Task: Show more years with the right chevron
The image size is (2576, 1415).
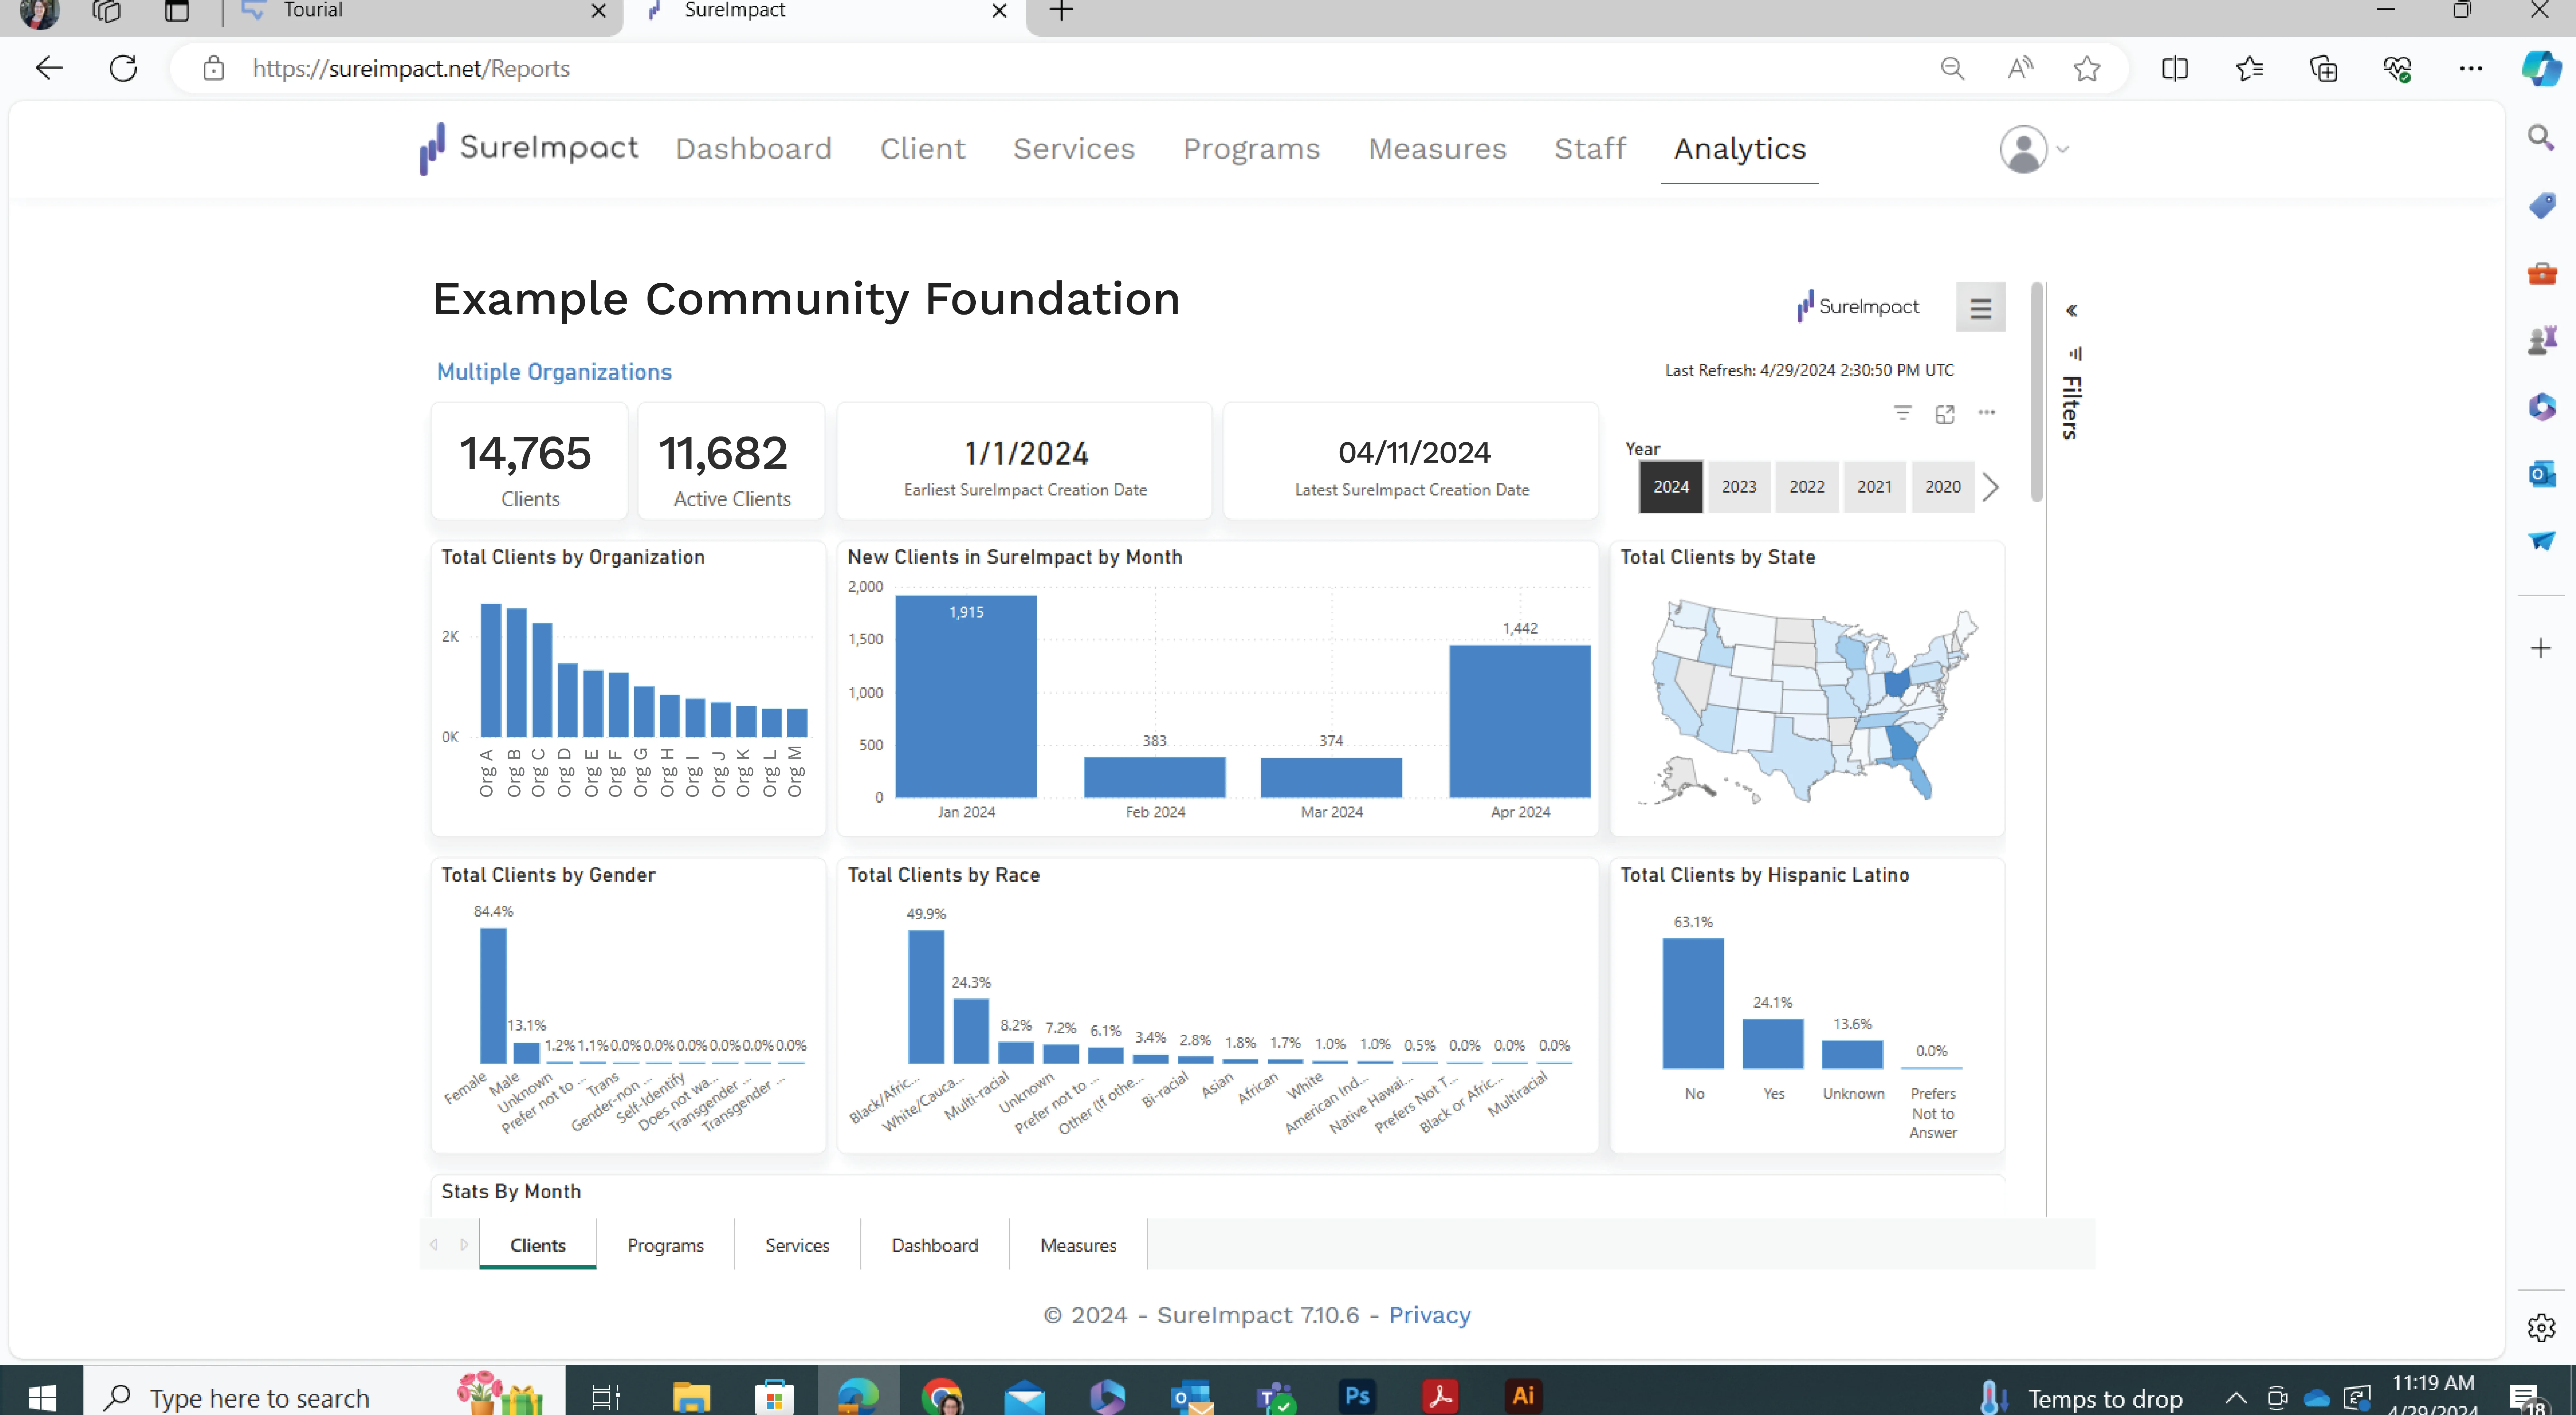Action: [1991, 487]
